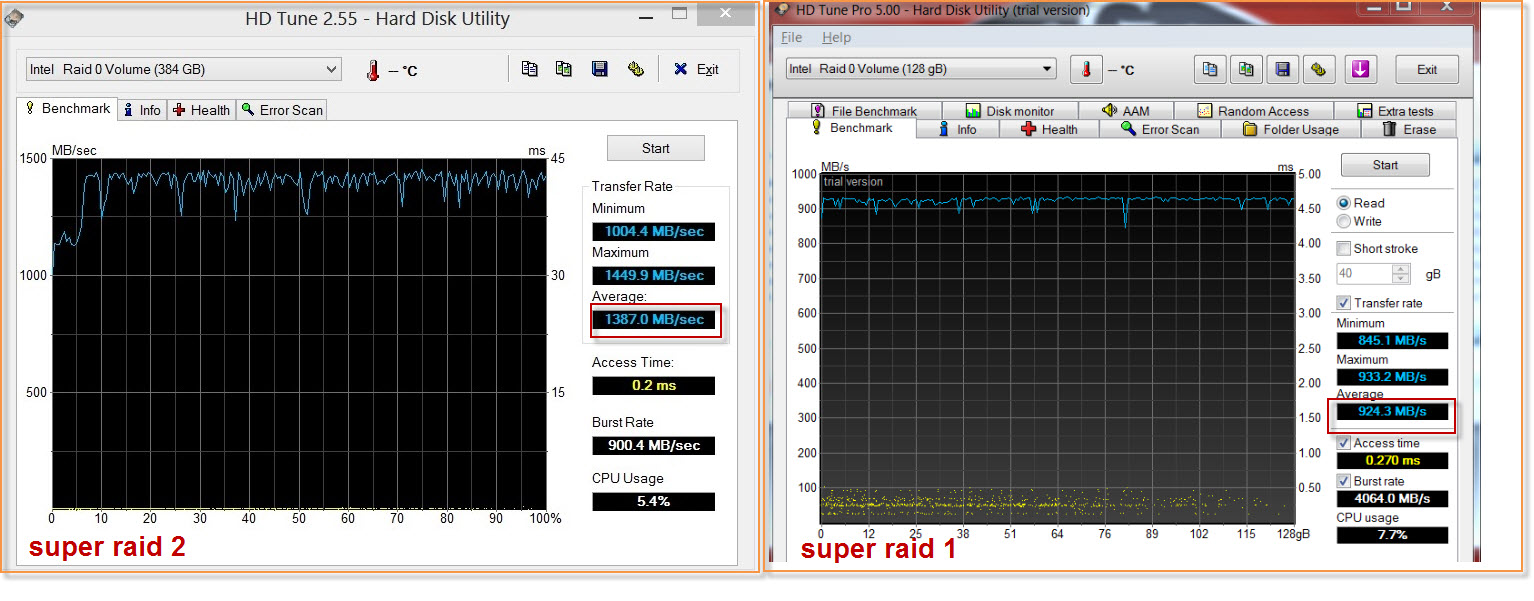
Task: Enable the Short stroke checkbox
Action: 1344,248
